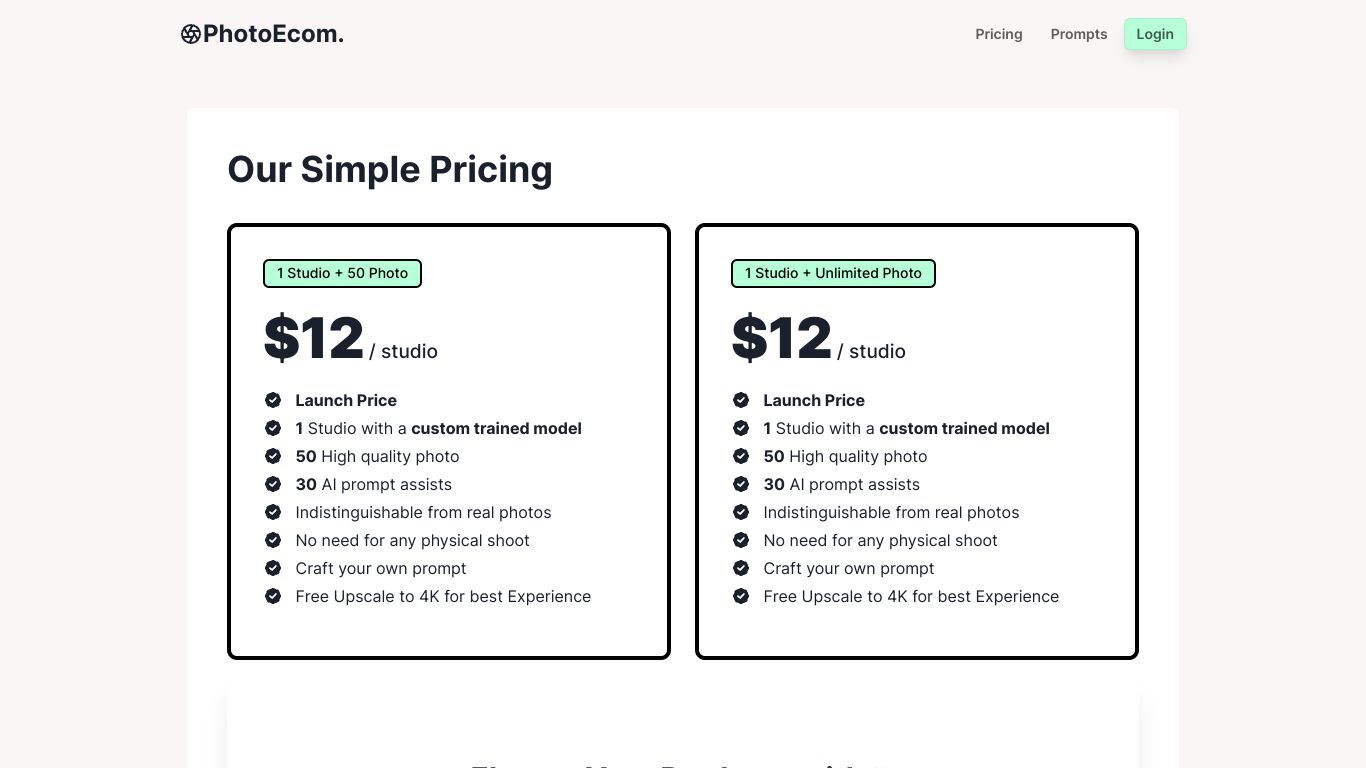Viewport: 1366px width, 768px height.
Task: Click the Our Simple Pricing heading
Action: (390, 169)
